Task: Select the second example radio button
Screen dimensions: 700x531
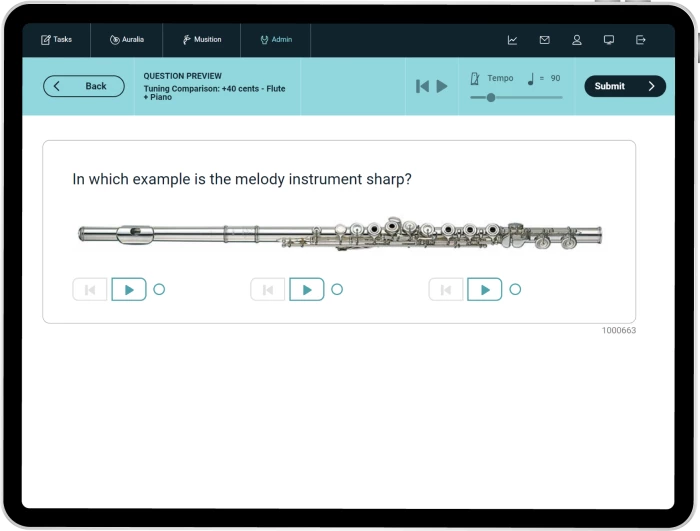Action: coord(337,290)
